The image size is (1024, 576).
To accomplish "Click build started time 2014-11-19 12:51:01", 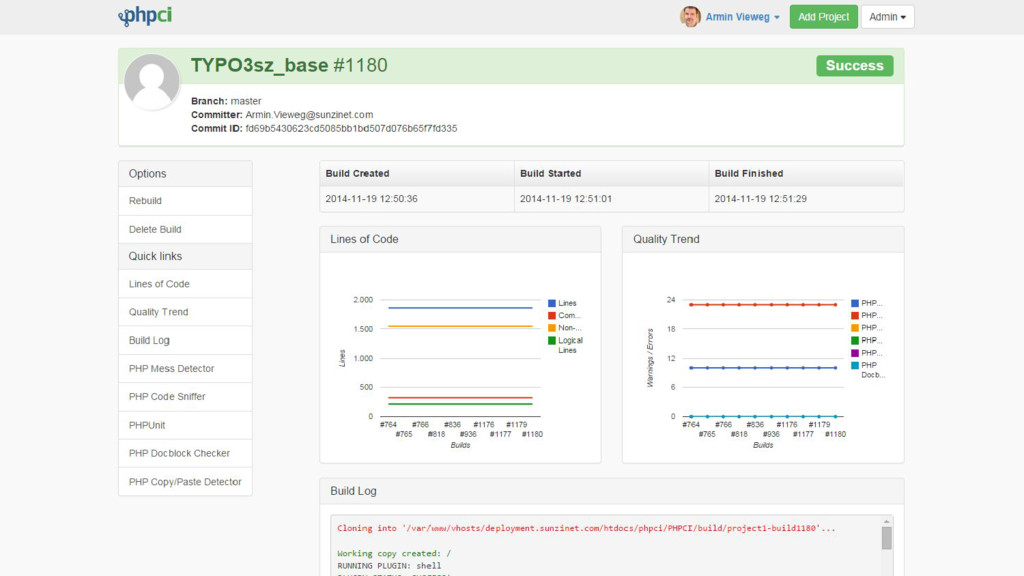I will click(566, 199).
